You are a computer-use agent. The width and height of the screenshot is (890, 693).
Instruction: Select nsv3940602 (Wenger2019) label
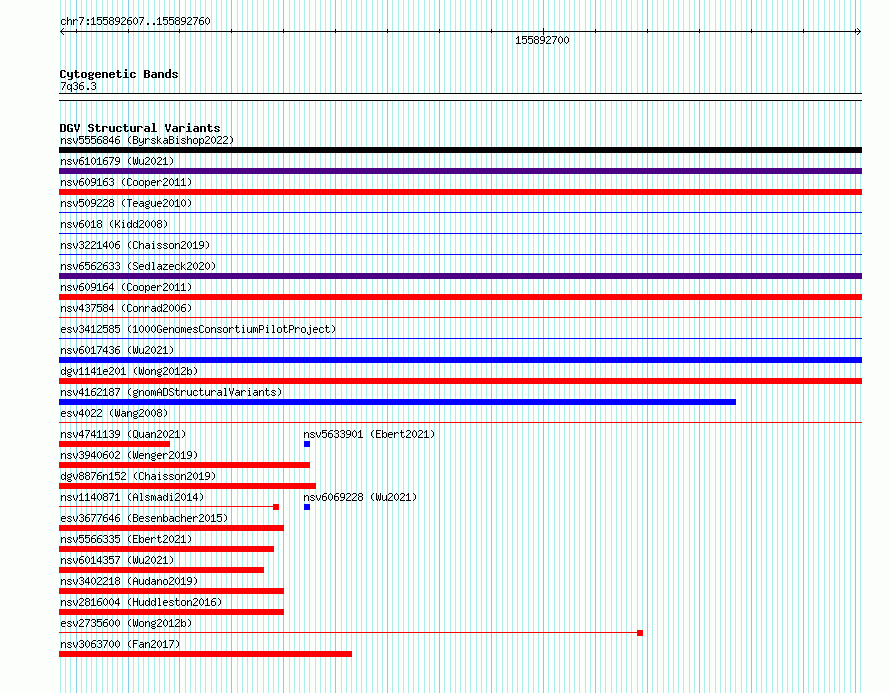(129, 455)
